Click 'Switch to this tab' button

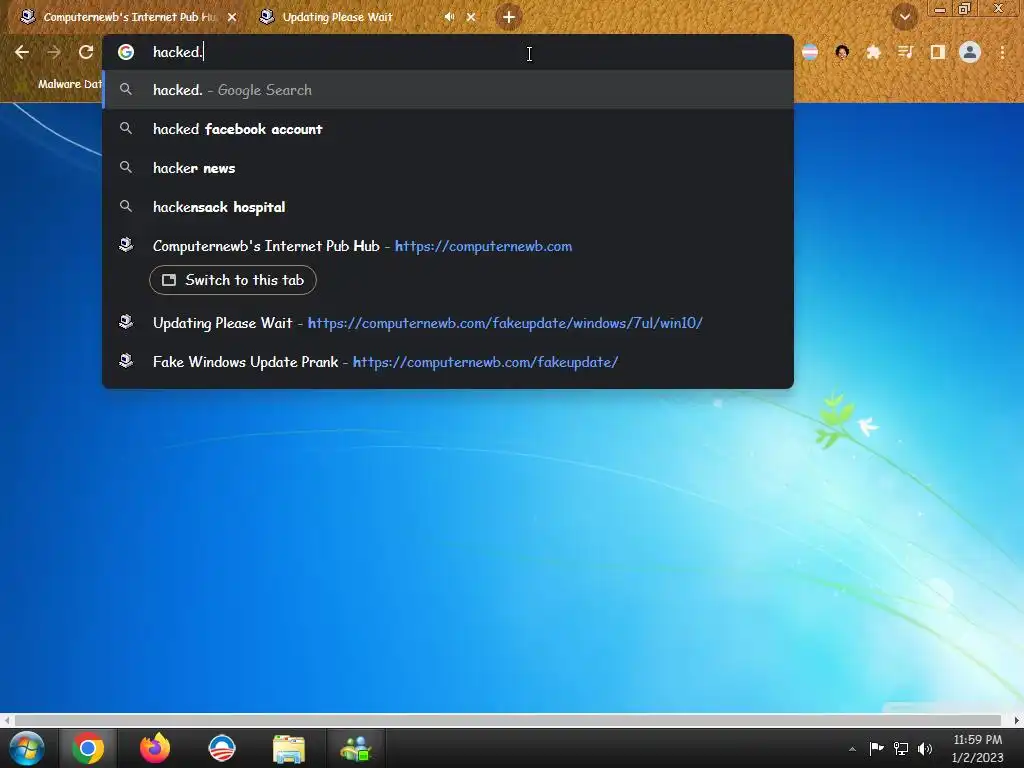coord(232,280)
